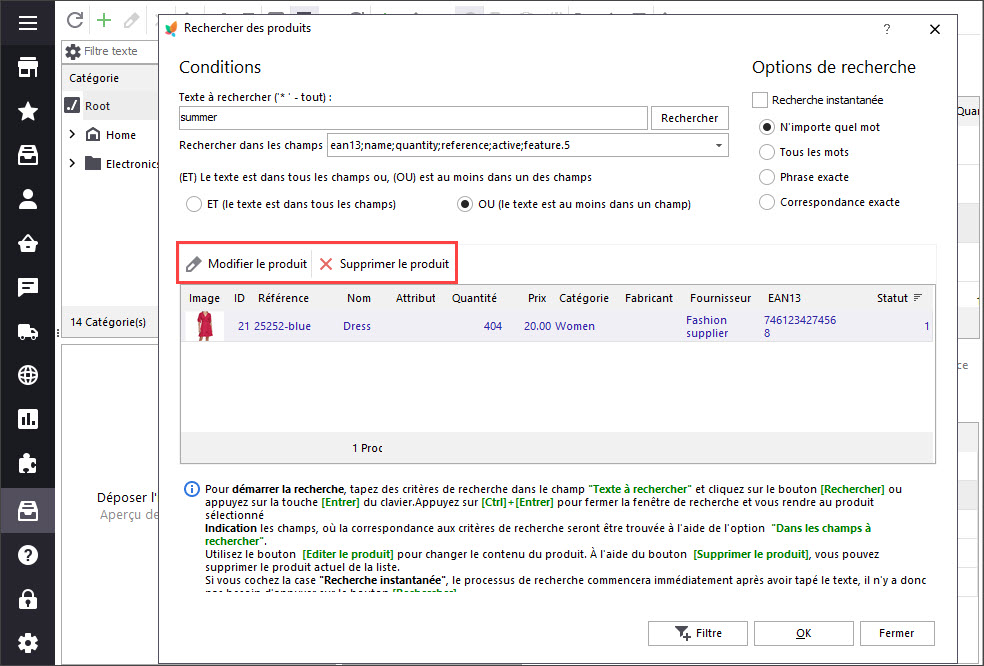Sort by the Fournisseur column header

pos(720,298)
